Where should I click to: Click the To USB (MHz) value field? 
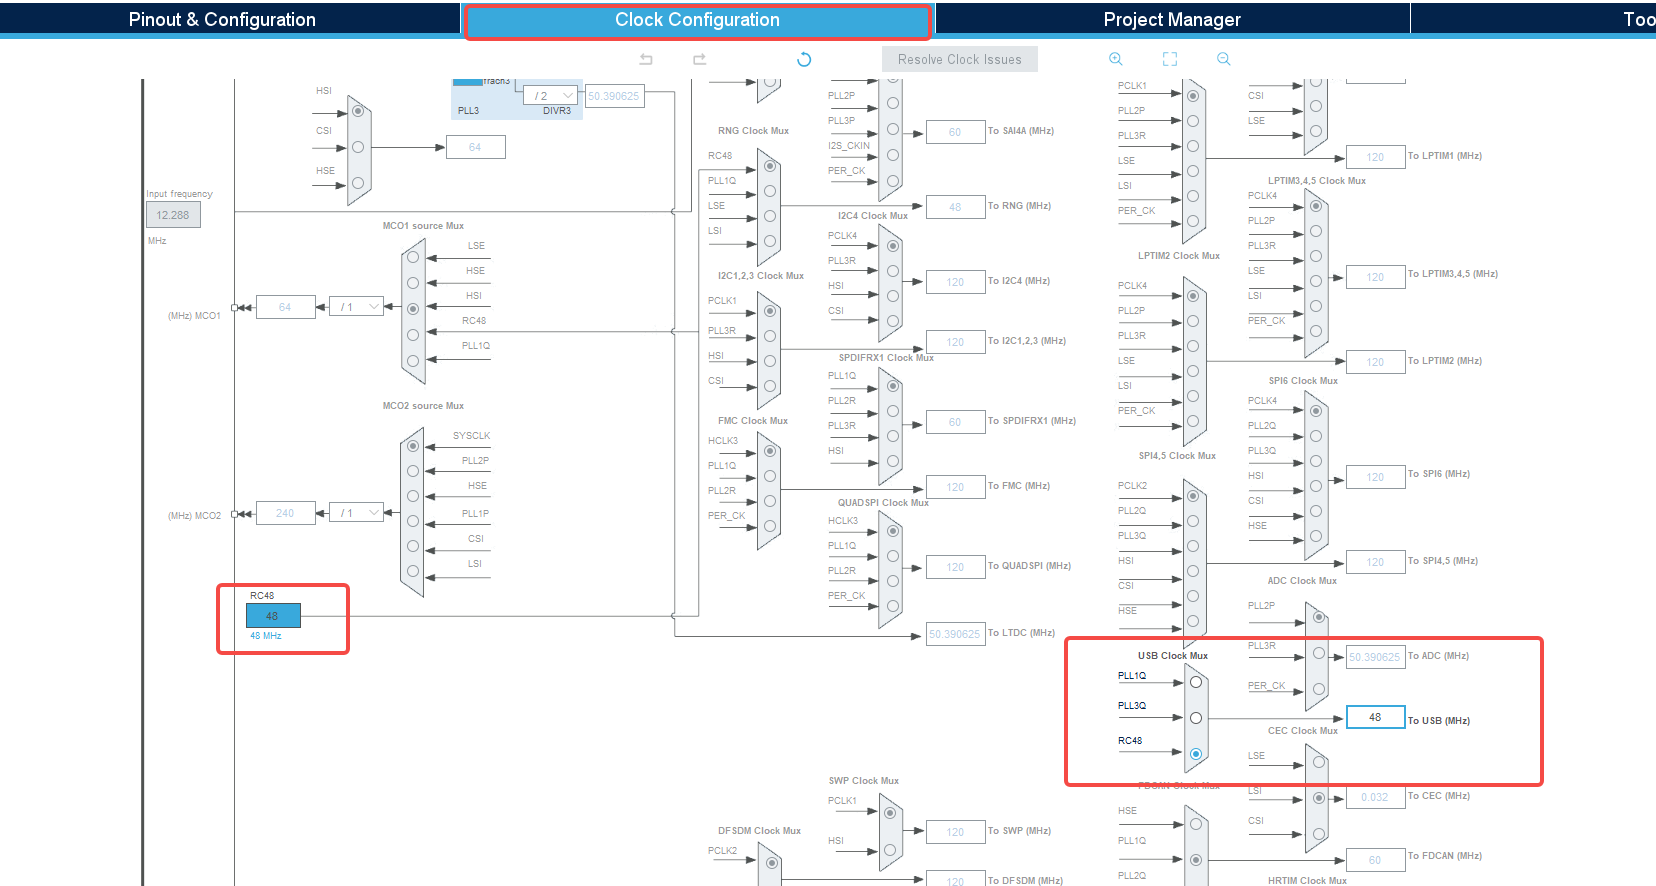point(1375,717)
